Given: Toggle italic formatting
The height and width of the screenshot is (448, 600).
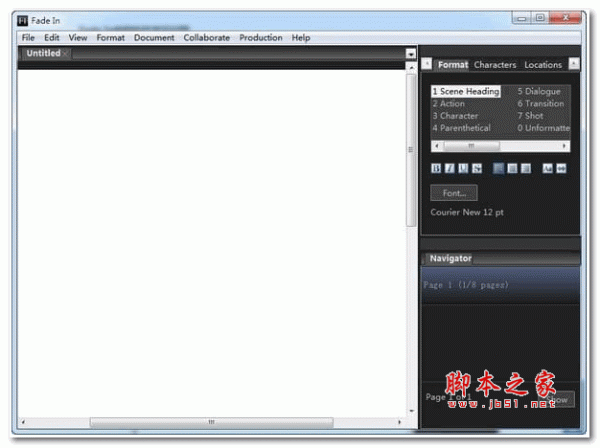Looking at the screenshot, I should 450,168.
